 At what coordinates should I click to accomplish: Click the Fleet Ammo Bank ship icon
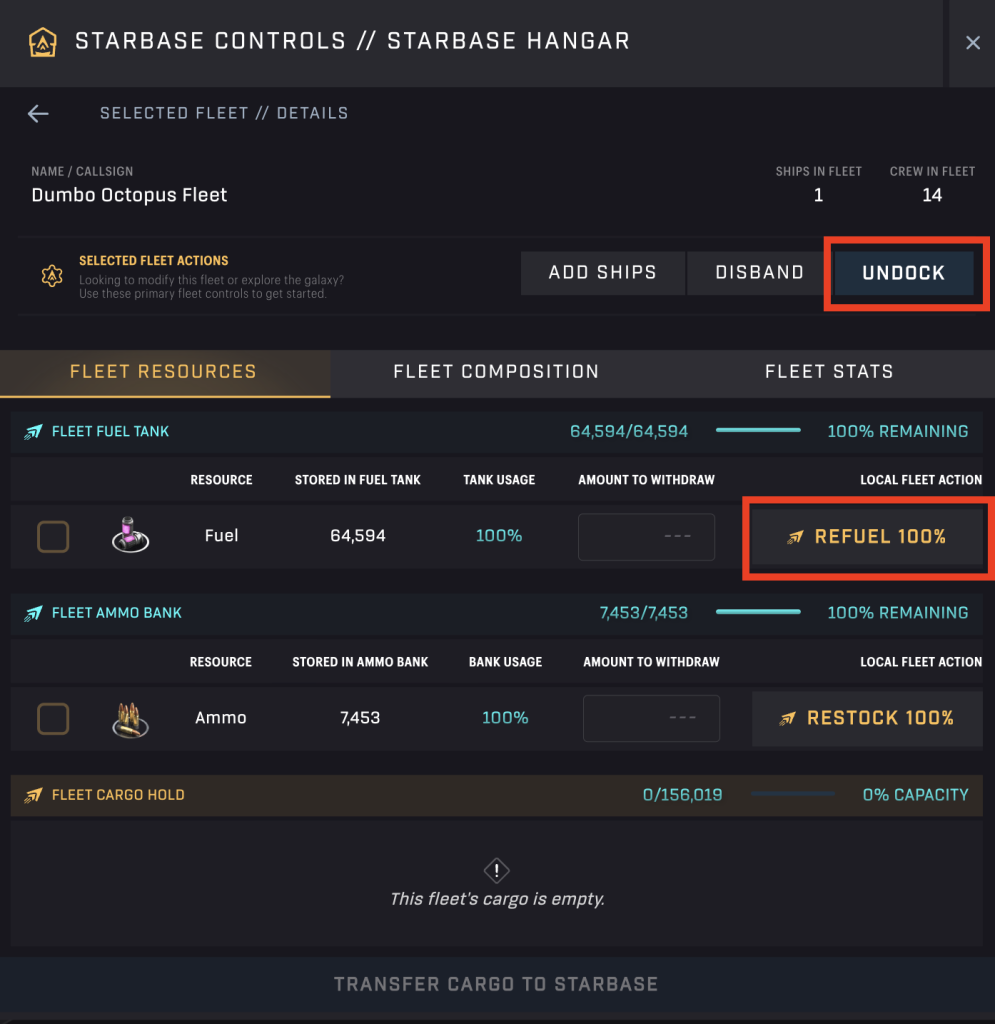click(35, 613)
